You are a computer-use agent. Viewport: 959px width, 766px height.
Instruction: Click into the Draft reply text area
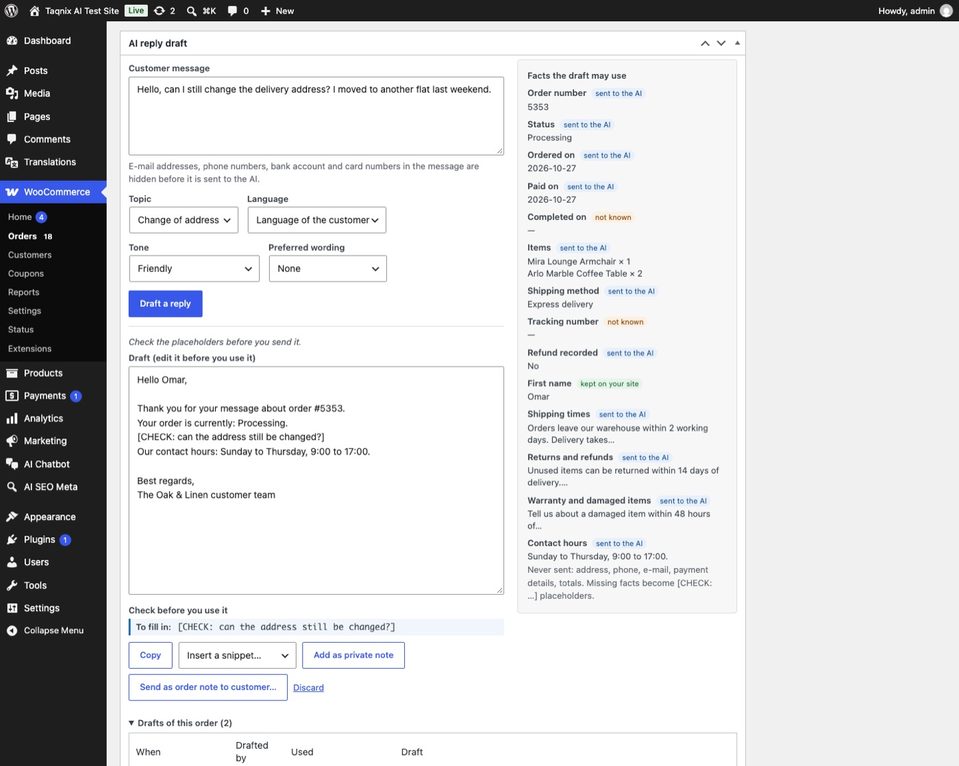click(316, 480)
